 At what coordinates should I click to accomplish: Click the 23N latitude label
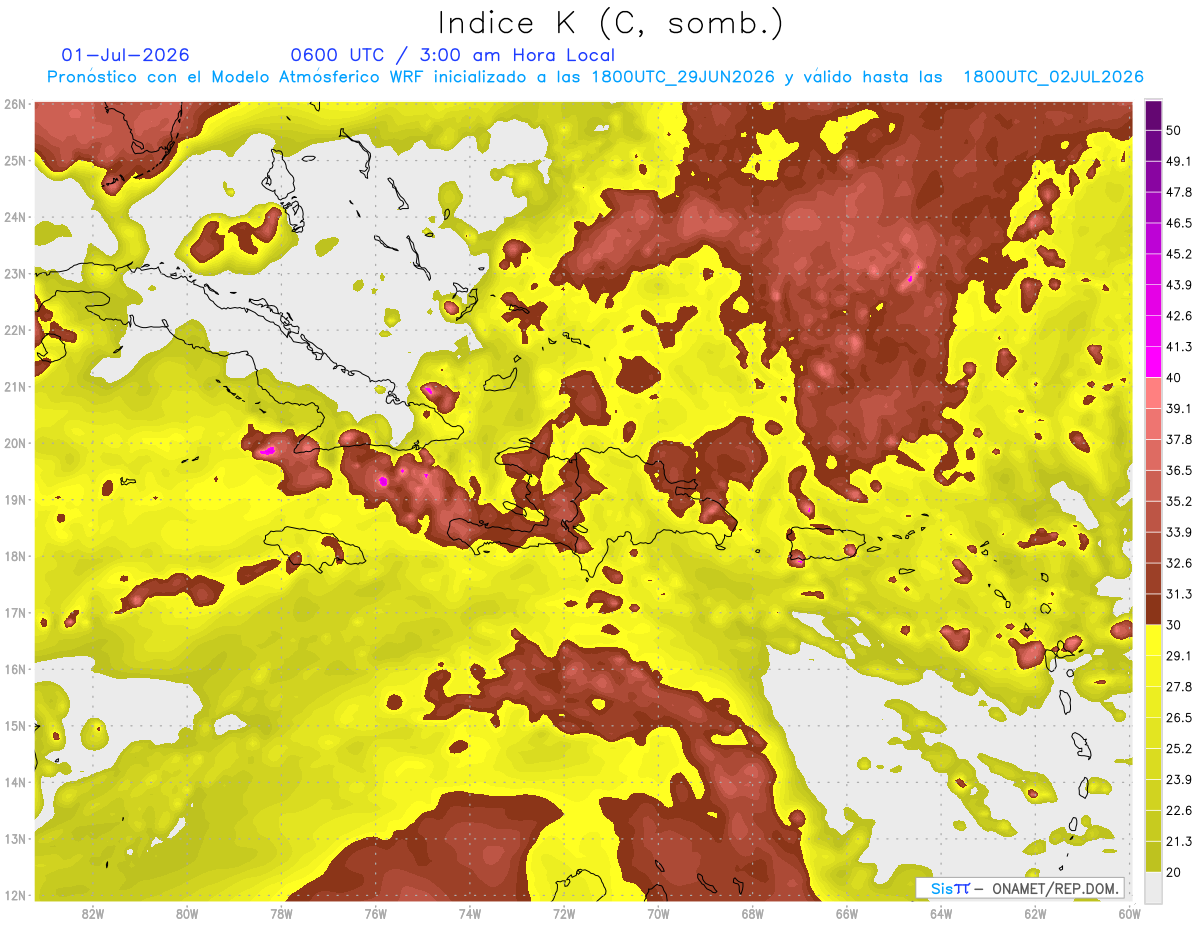pos(14,273)
